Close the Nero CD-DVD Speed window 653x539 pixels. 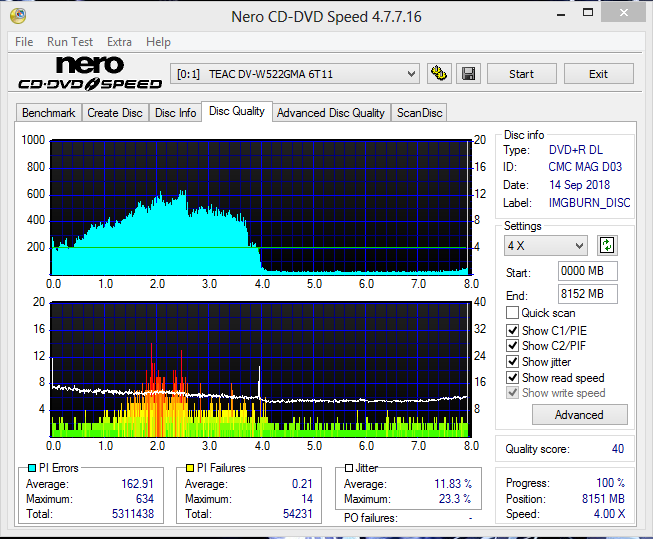click(x=623, y=12)
